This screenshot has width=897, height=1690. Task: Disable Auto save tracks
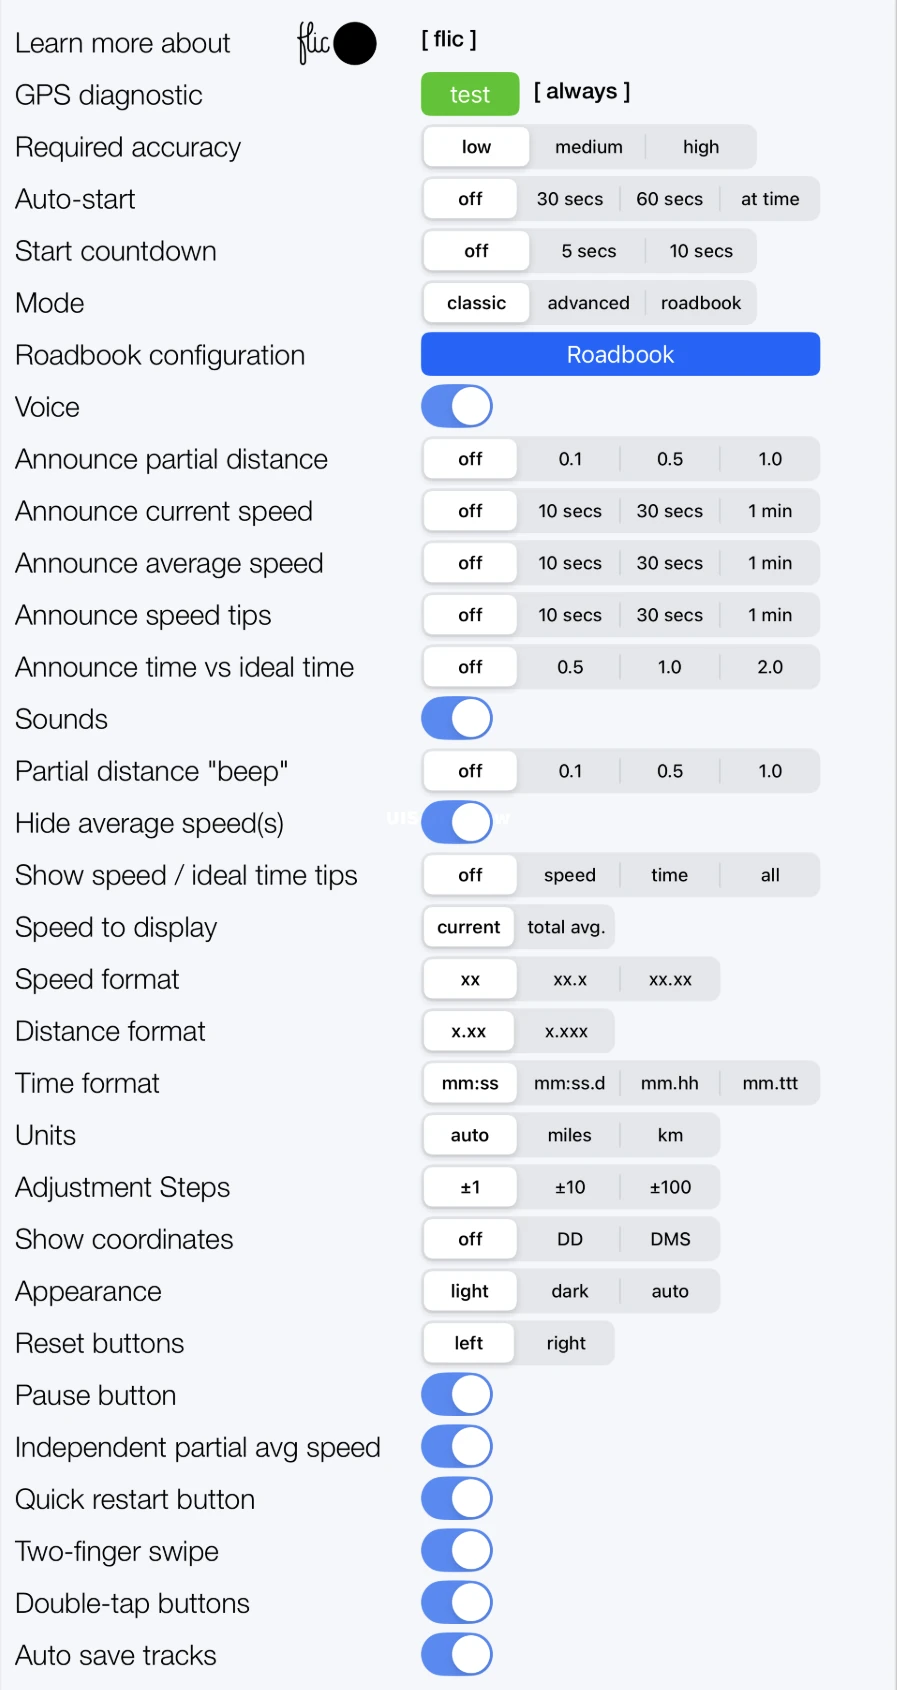tap(457, 1655)
